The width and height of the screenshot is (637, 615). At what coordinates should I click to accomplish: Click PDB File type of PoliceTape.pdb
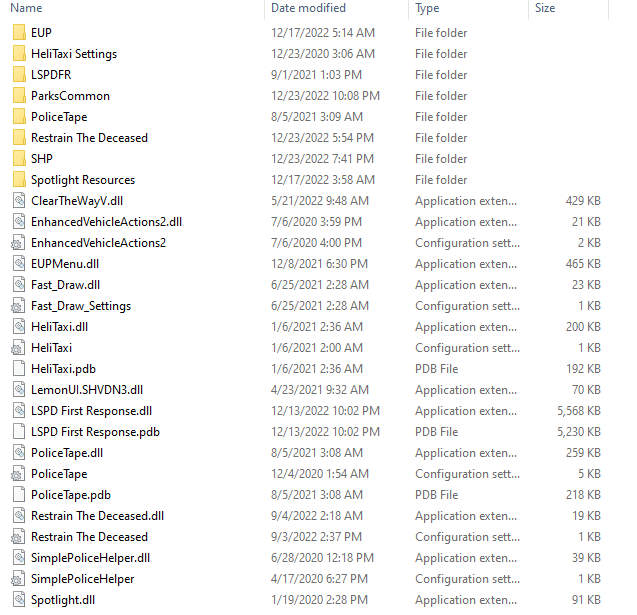[436, 495]
